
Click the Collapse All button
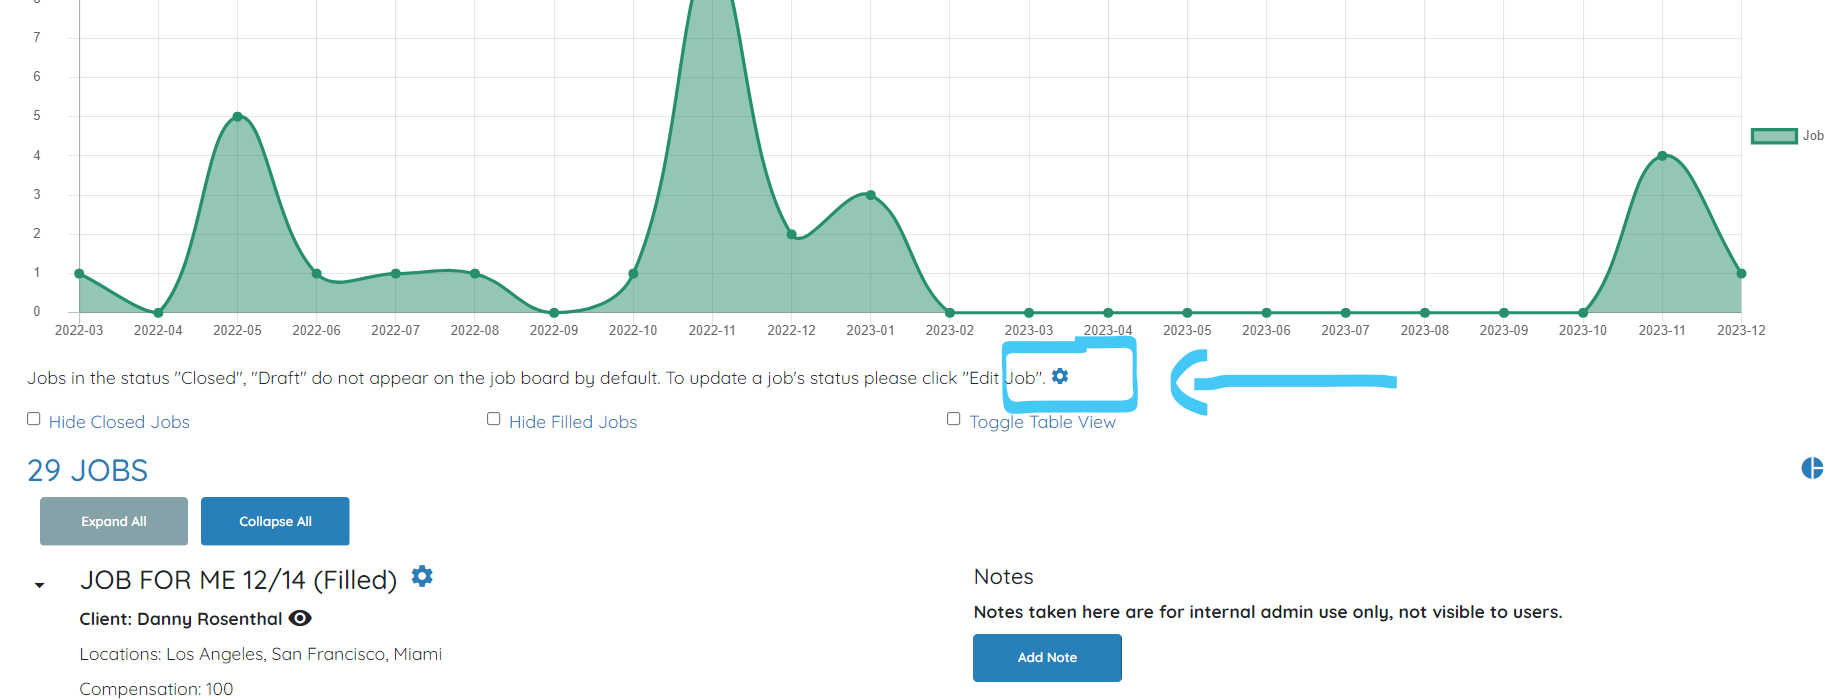(275, 521)
